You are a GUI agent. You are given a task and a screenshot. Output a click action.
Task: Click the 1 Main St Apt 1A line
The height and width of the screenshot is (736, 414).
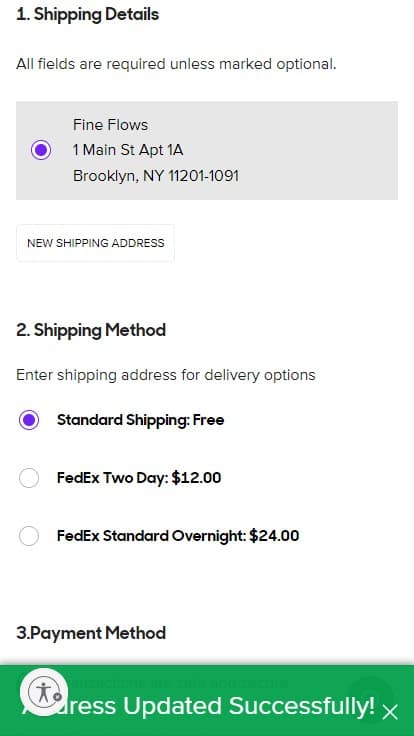(128, 150)
